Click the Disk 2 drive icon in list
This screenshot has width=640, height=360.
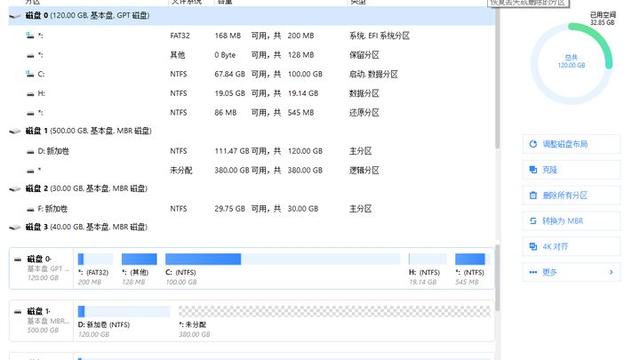(x=15, y=189)
